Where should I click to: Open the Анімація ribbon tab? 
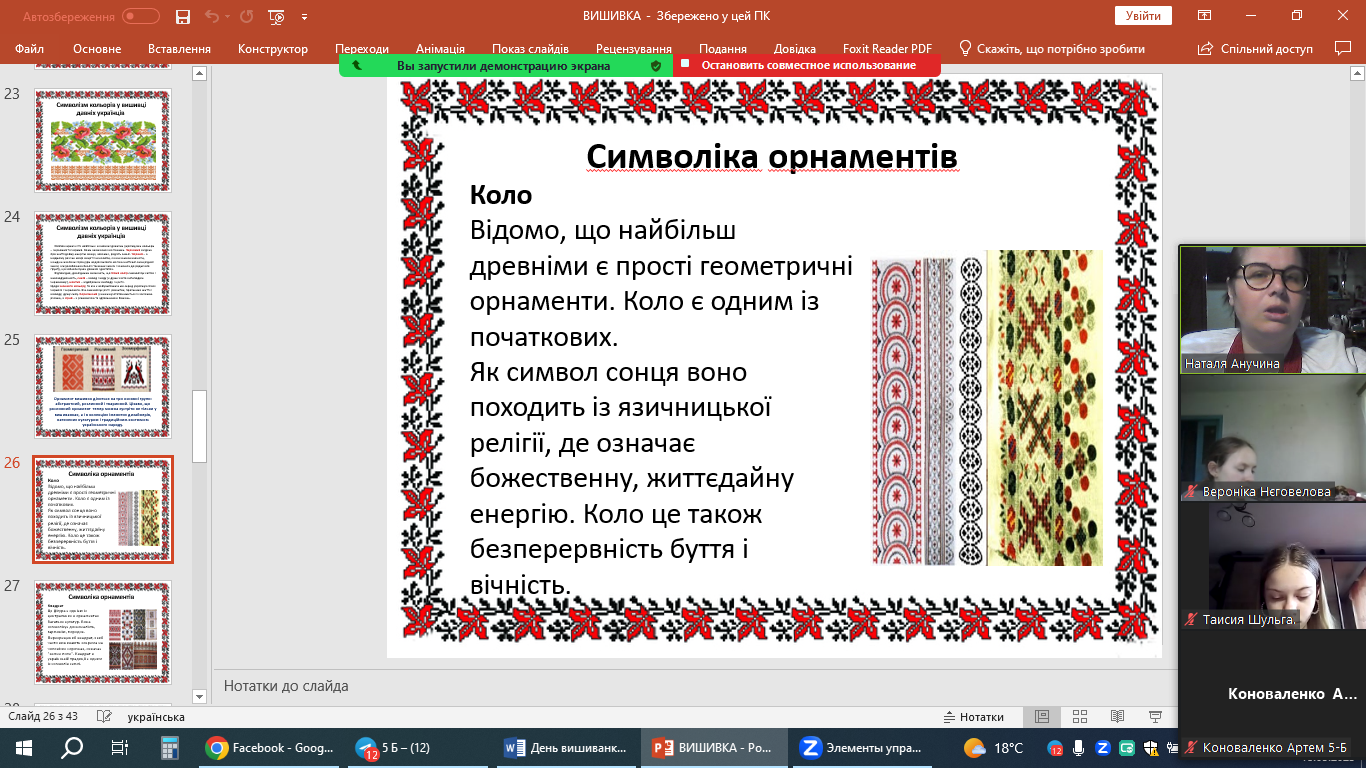(x=440, y=48)
